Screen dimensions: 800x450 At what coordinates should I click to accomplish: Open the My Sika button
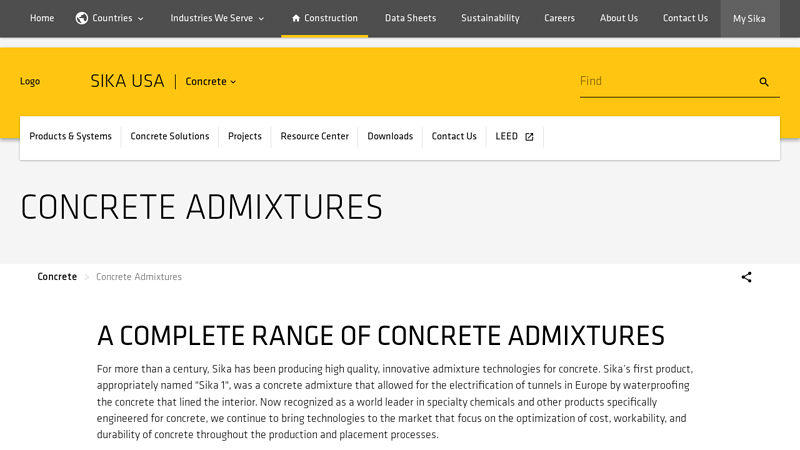tap(749, 18)
